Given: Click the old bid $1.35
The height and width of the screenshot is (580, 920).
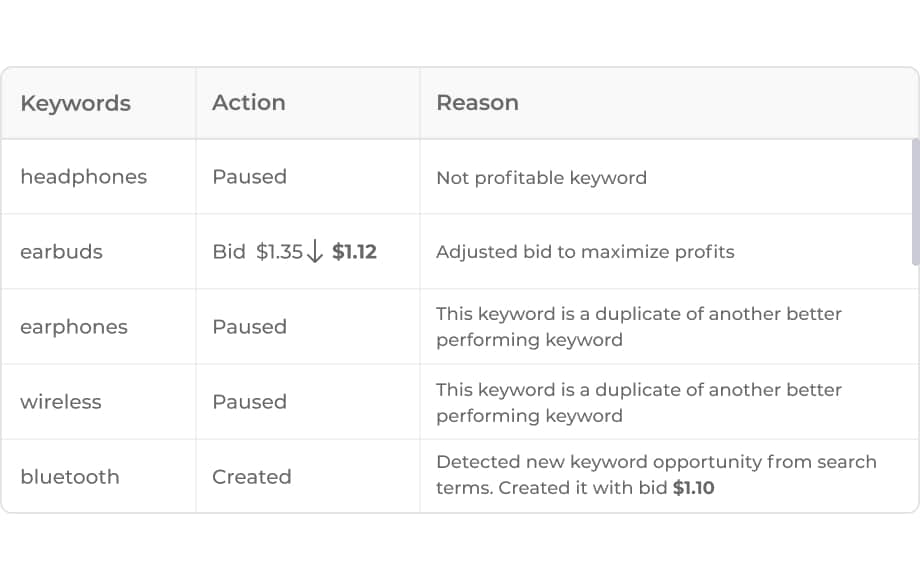Looking at the screenshot, I should pyautogui.click(x=279, y=252).
